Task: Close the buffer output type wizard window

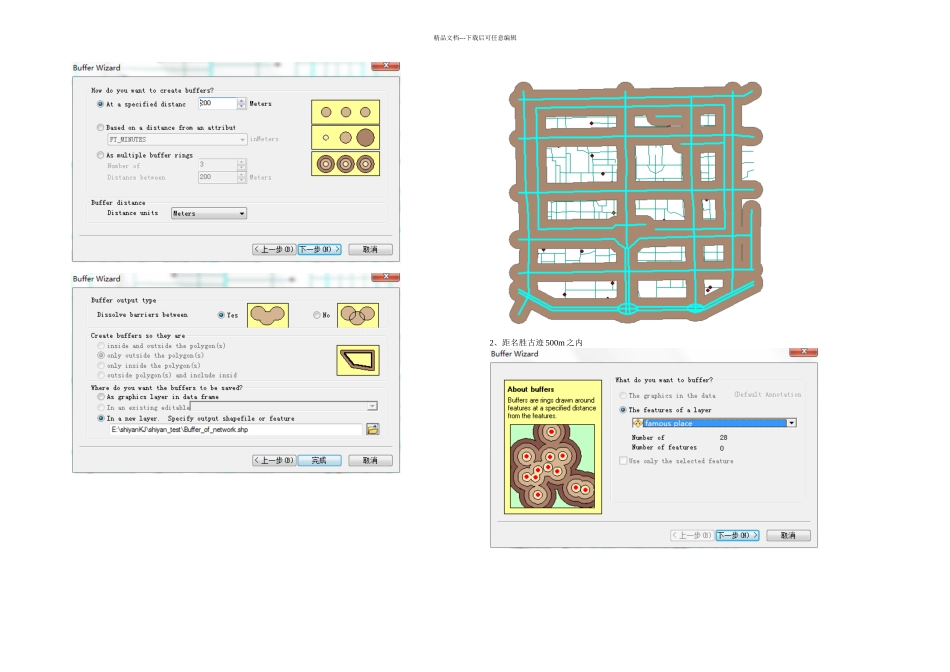Action: (385, 276)
